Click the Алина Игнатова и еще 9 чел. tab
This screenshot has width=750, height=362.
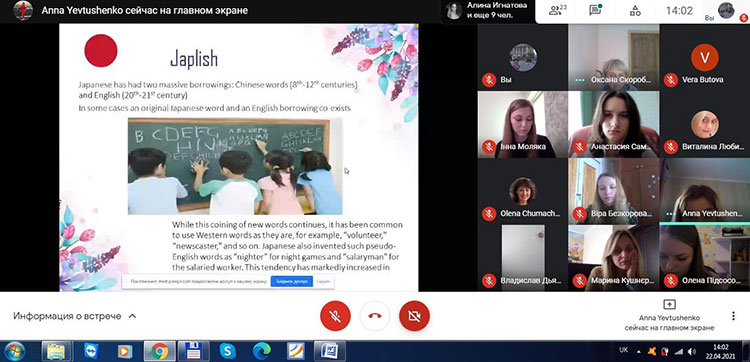pos(487,11)
